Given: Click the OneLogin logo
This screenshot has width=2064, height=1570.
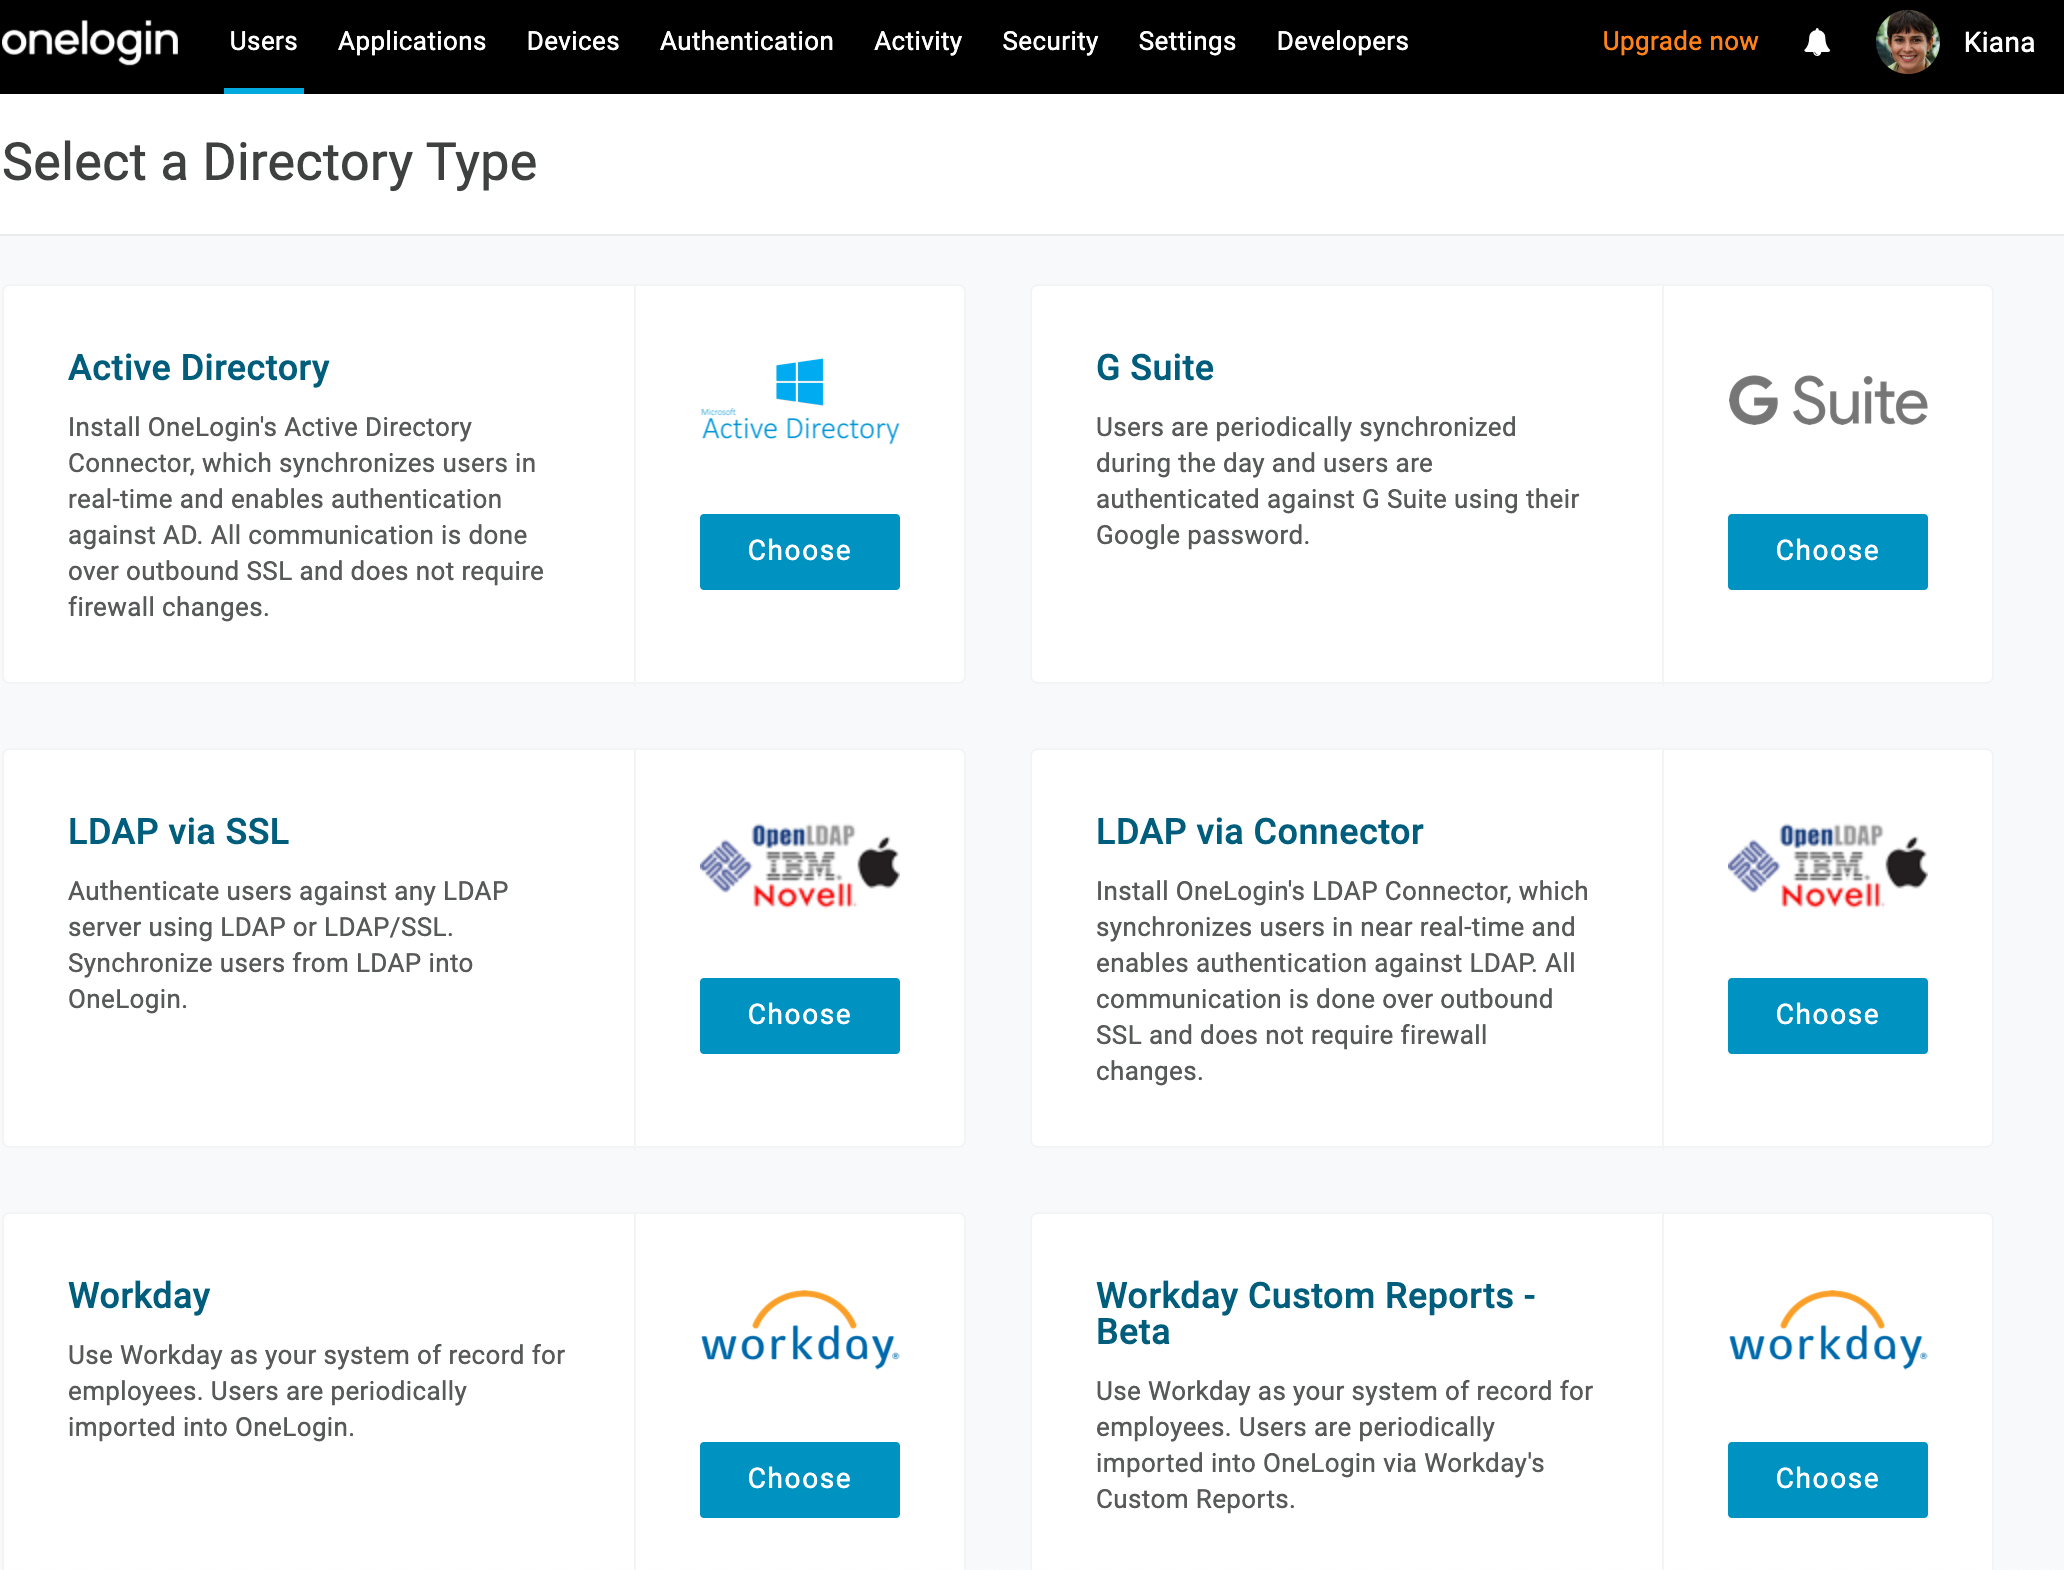Looking at the screenshot, I should (x=90, y=40).
